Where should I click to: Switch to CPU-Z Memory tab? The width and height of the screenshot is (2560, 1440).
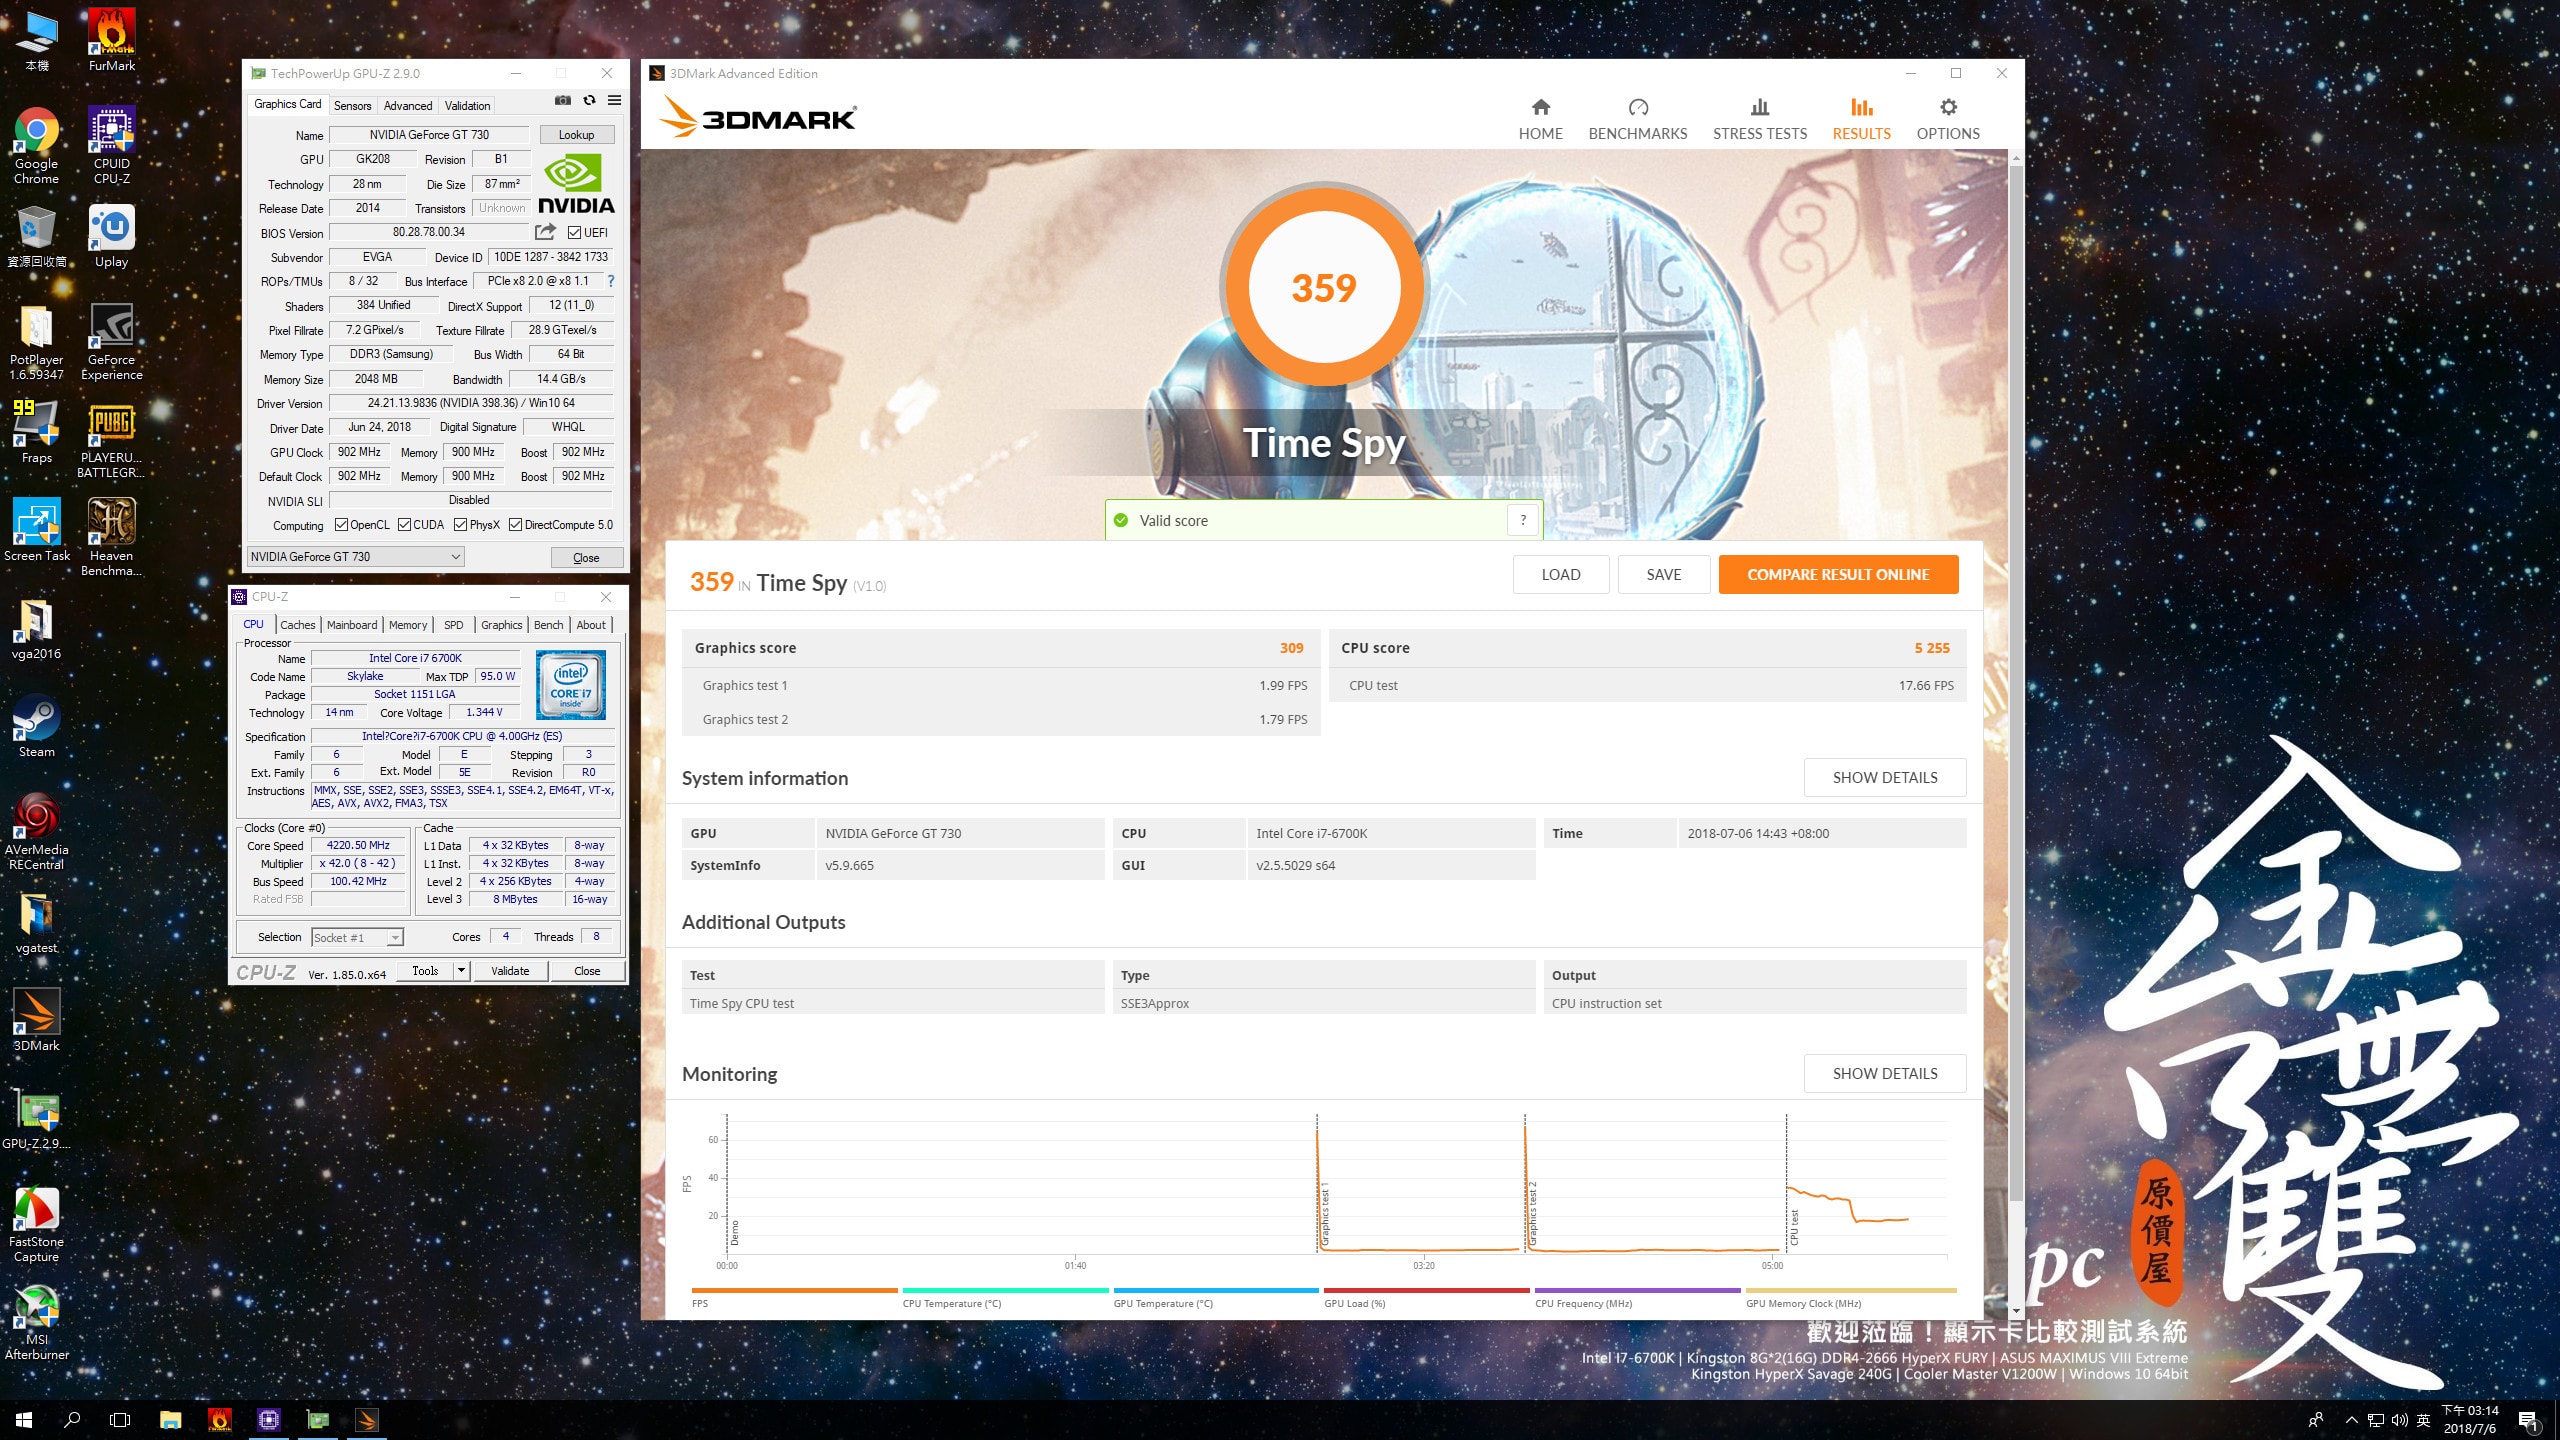click(x=408, y=625)
